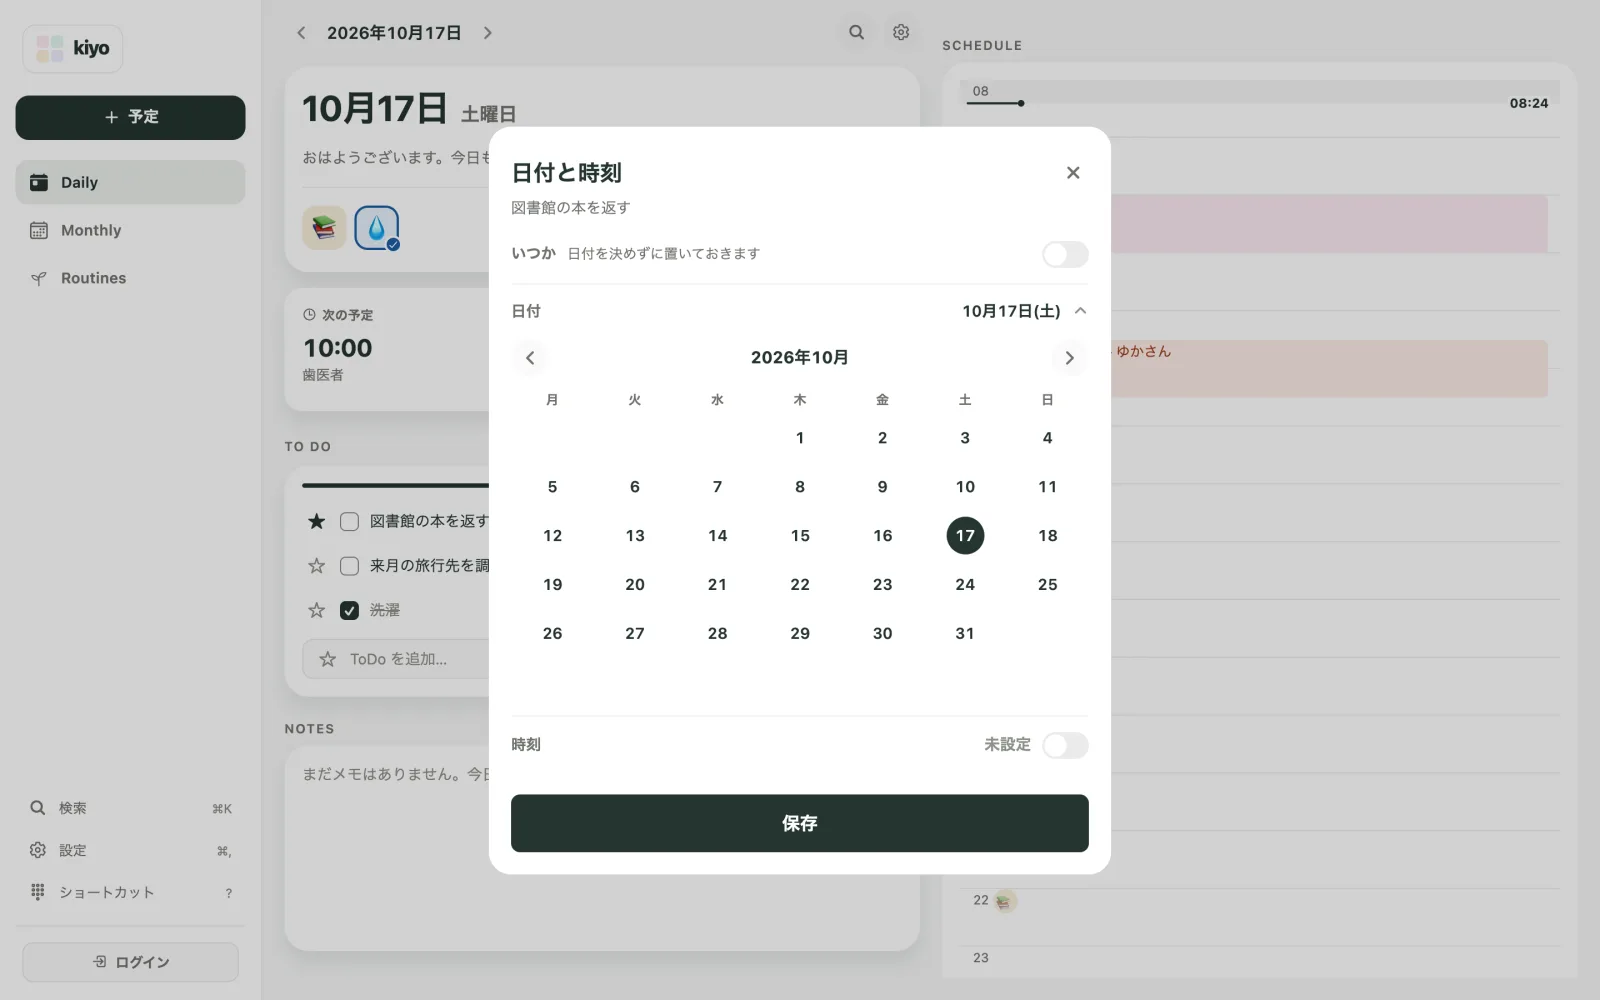Select October 24 in the calendar

click(965, 585)
